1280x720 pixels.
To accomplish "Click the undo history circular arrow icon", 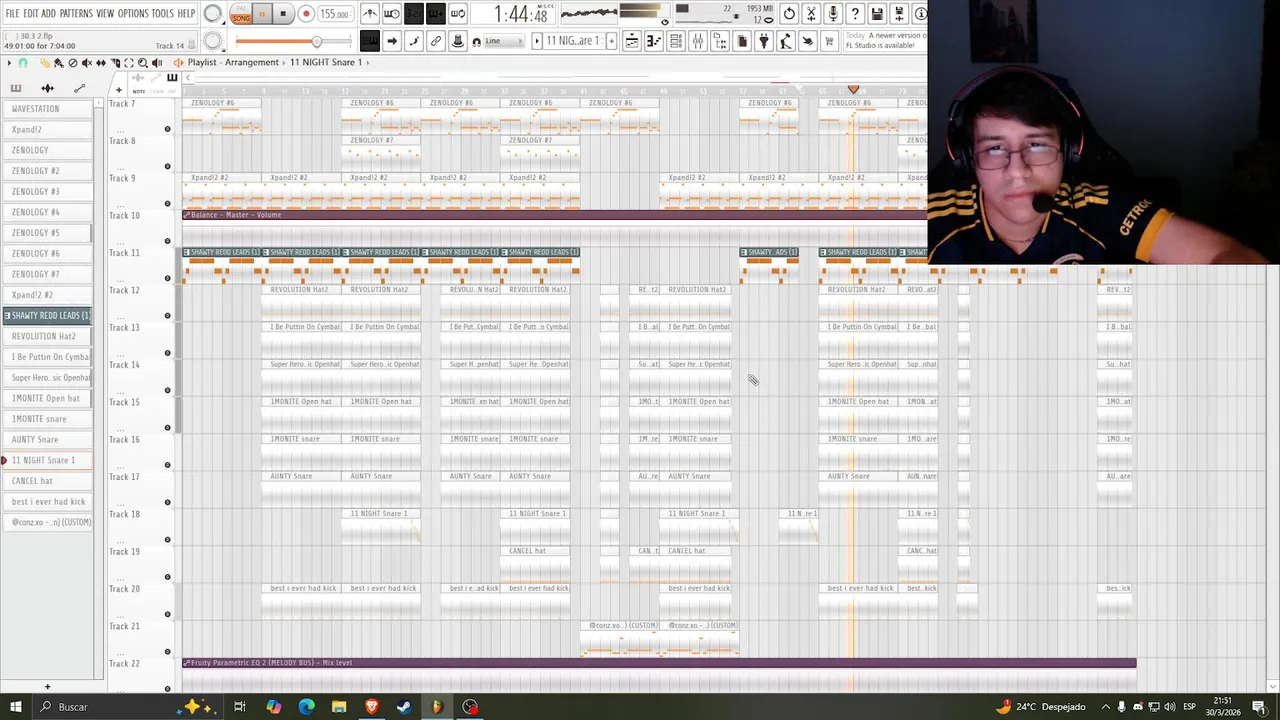I will (789, 14).
